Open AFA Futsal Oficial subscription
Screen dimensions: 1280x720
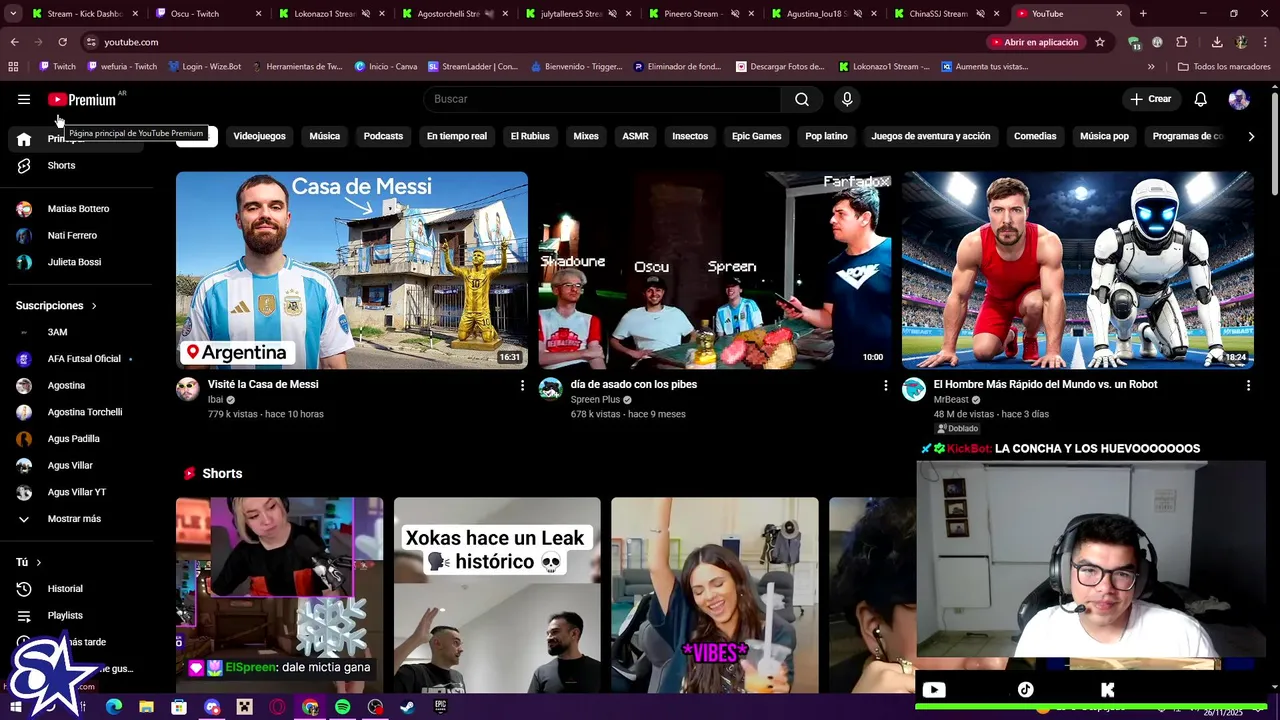(84, 359)
